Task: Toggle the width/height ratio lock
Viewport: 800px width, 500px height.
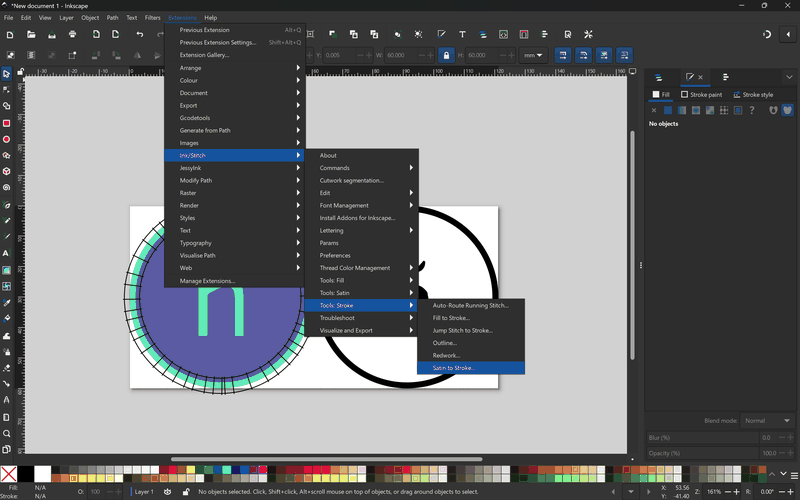Action: click(x=446, y=55)
